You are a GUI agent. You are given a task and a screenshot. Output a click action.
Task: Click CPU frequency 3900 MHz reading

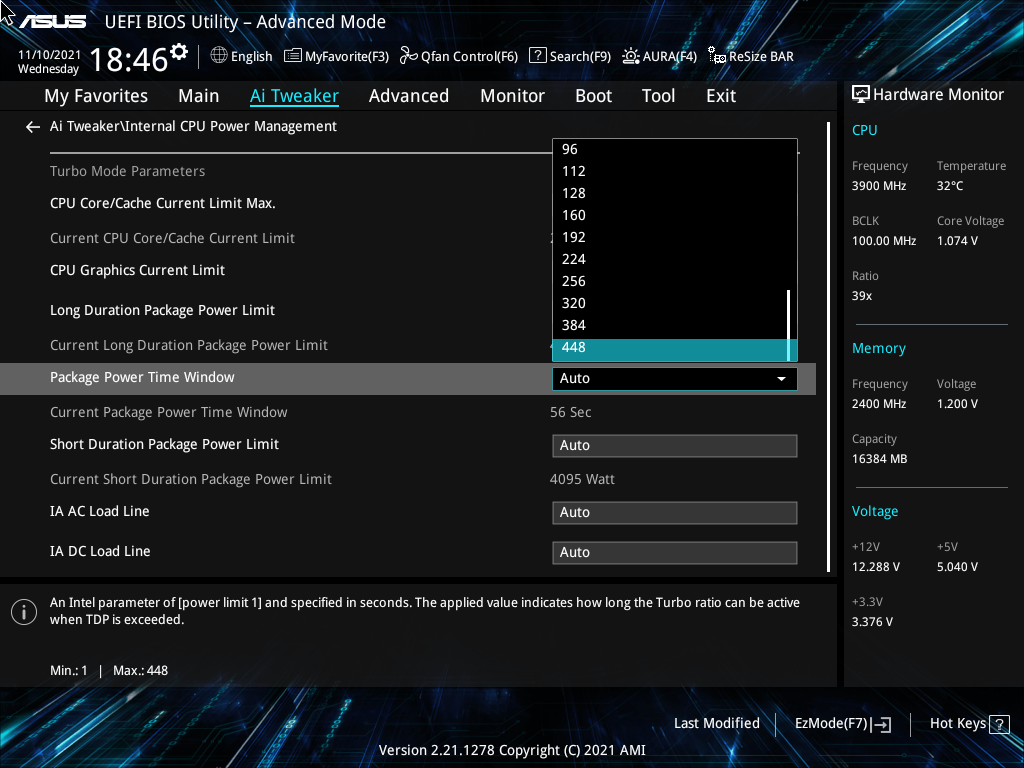[x=878, y=186]
